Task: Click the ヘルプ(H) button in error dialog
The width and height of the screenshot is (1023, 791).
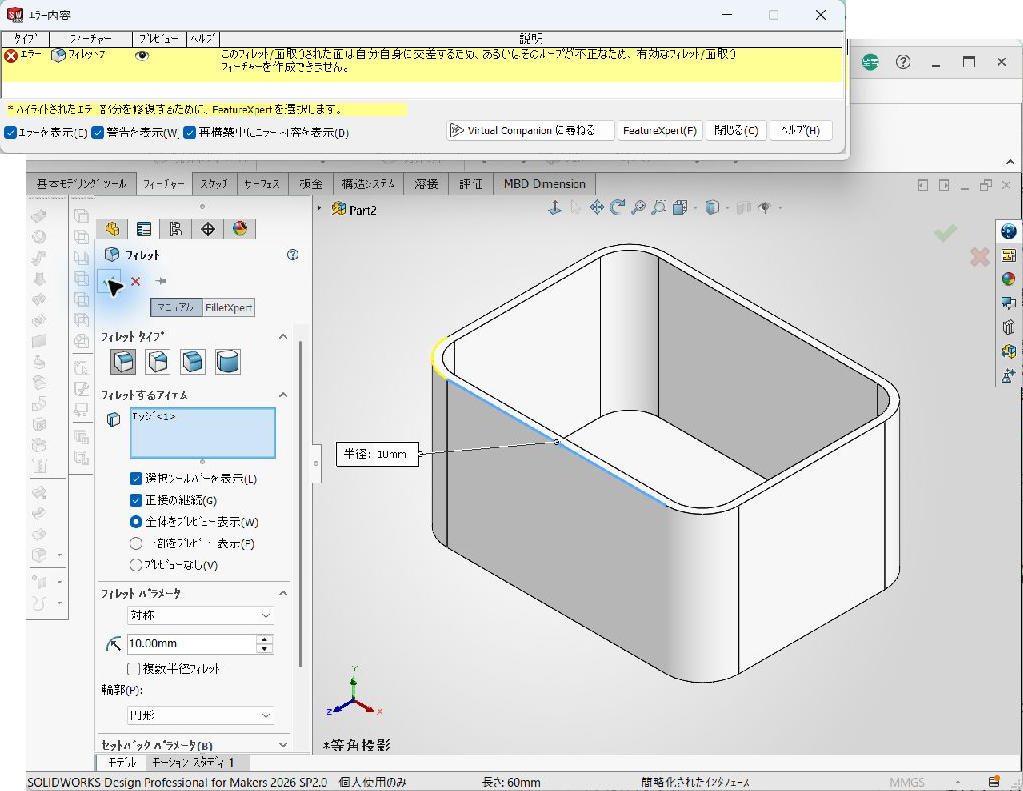Action: coord(801,131)
